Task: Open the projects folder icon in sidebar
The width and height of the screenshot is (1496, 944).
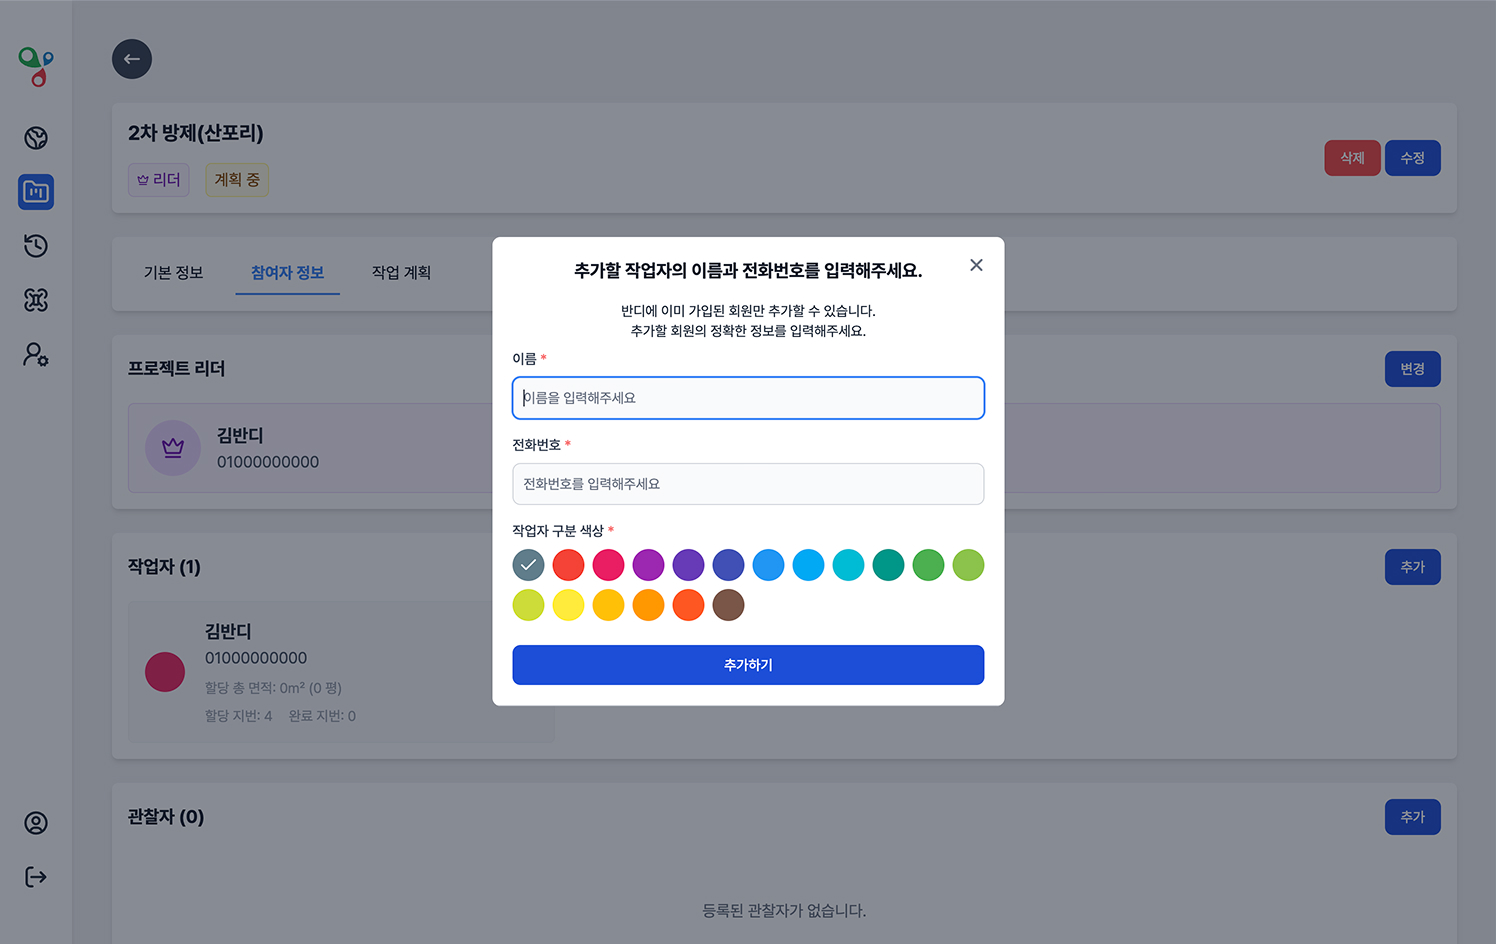Action: coord(36,192)
